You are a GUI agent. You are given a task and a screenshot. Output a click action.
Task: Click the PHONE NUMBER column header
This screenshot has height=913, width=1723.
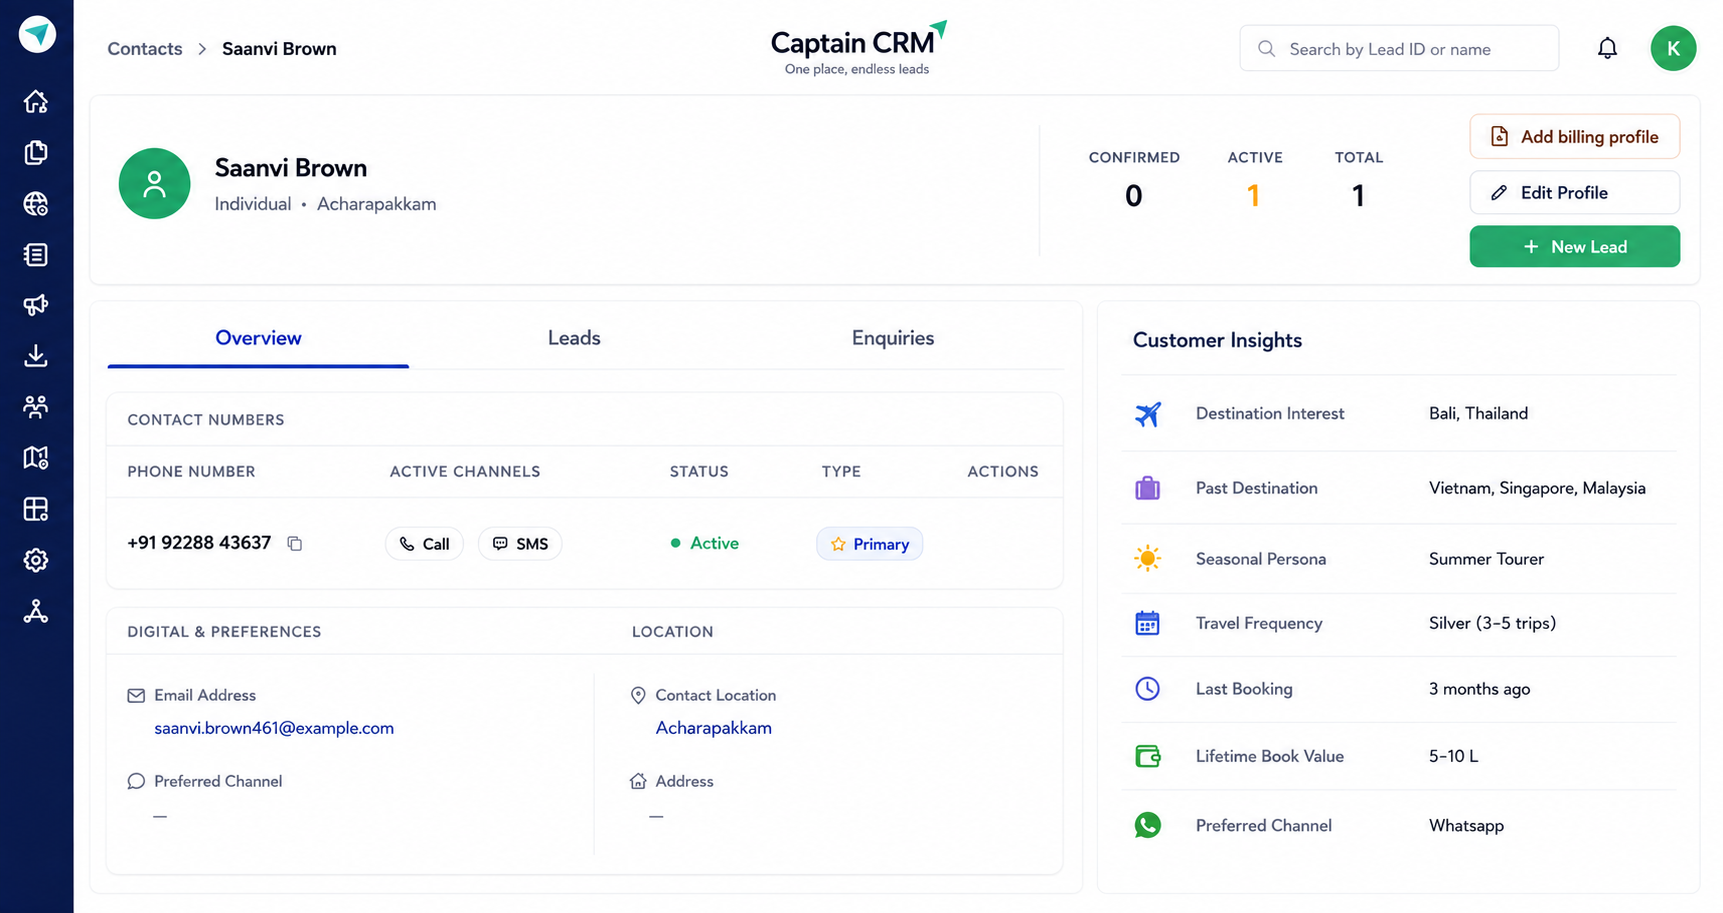coord(191,471)
